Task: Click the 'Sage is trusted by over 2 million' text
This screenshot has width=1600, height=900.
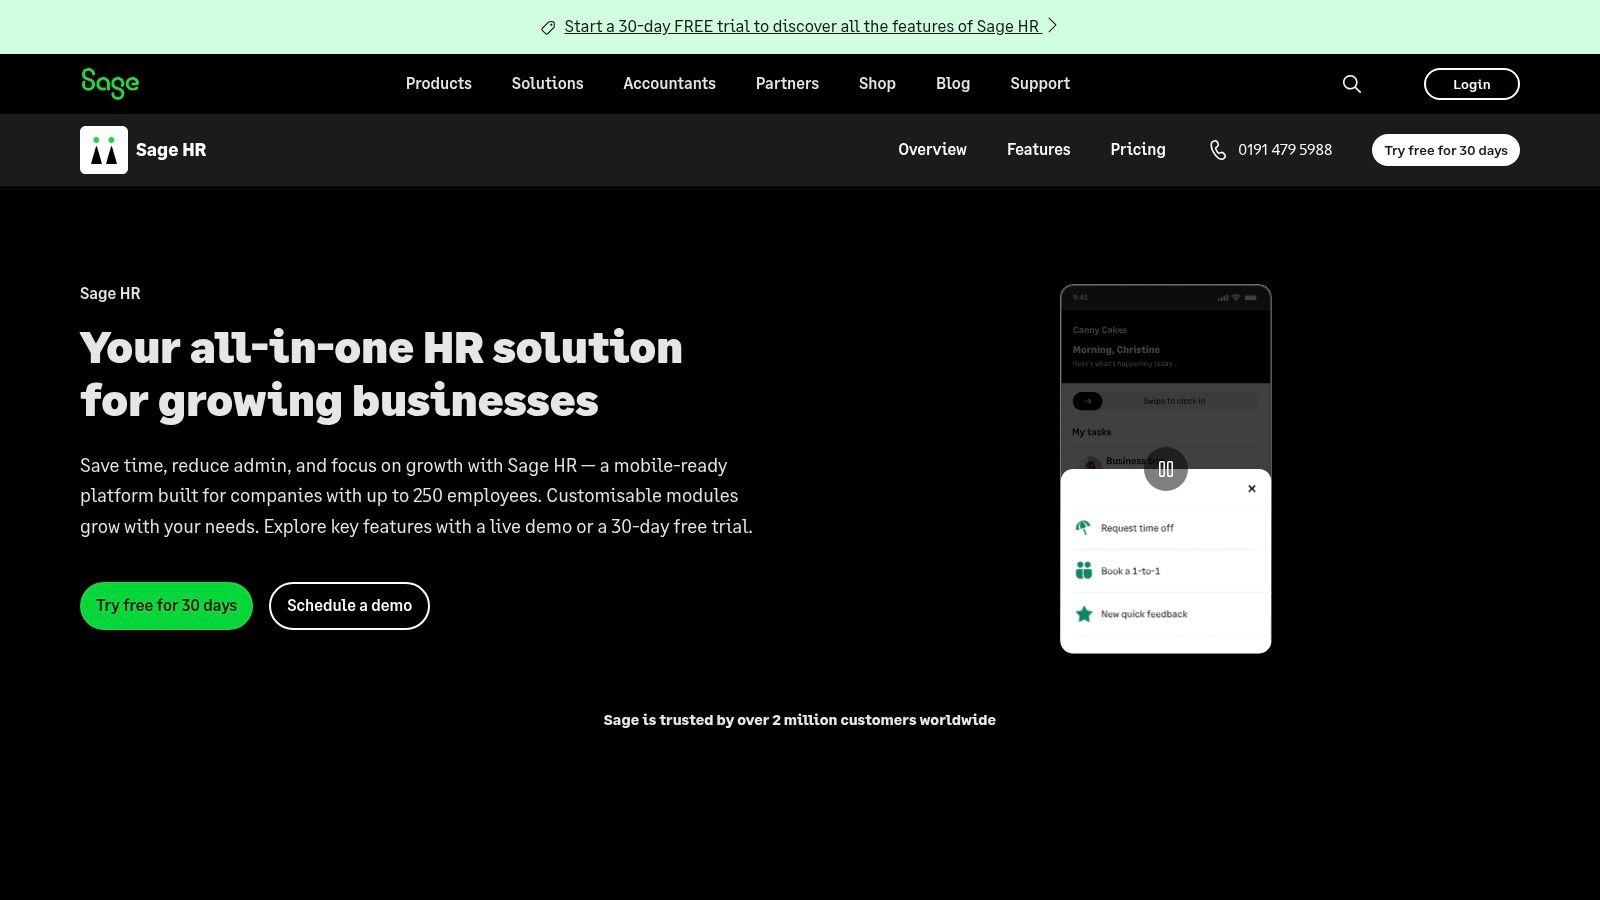Action: click(800, 720)
